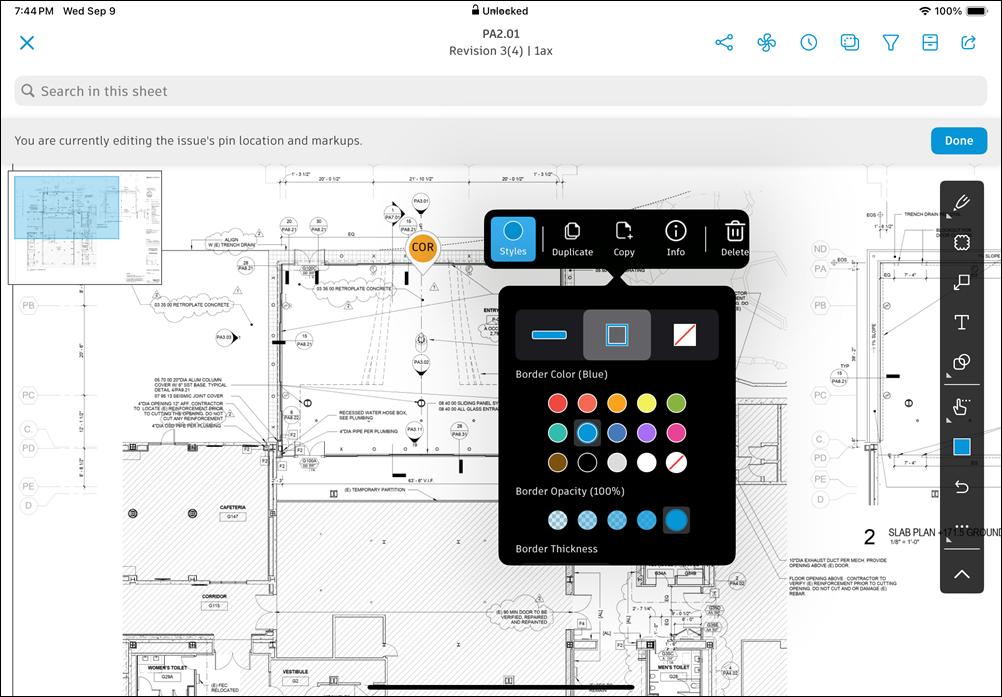Screen dimensions: 1002x697
Task: Set border opacity to 100%
Action: click(x=676, y=520)
